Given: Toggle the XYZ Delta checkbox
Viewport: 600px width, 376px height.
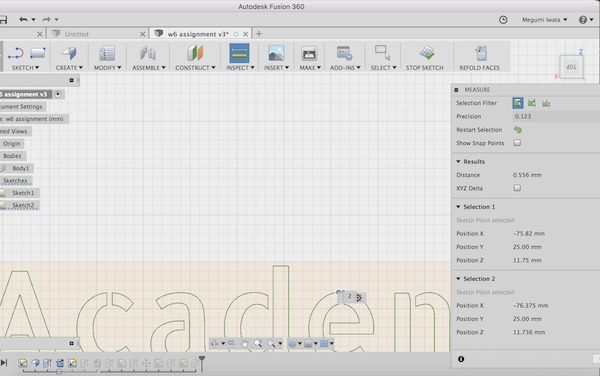Looking at the screenshot, I should [517, 188].
